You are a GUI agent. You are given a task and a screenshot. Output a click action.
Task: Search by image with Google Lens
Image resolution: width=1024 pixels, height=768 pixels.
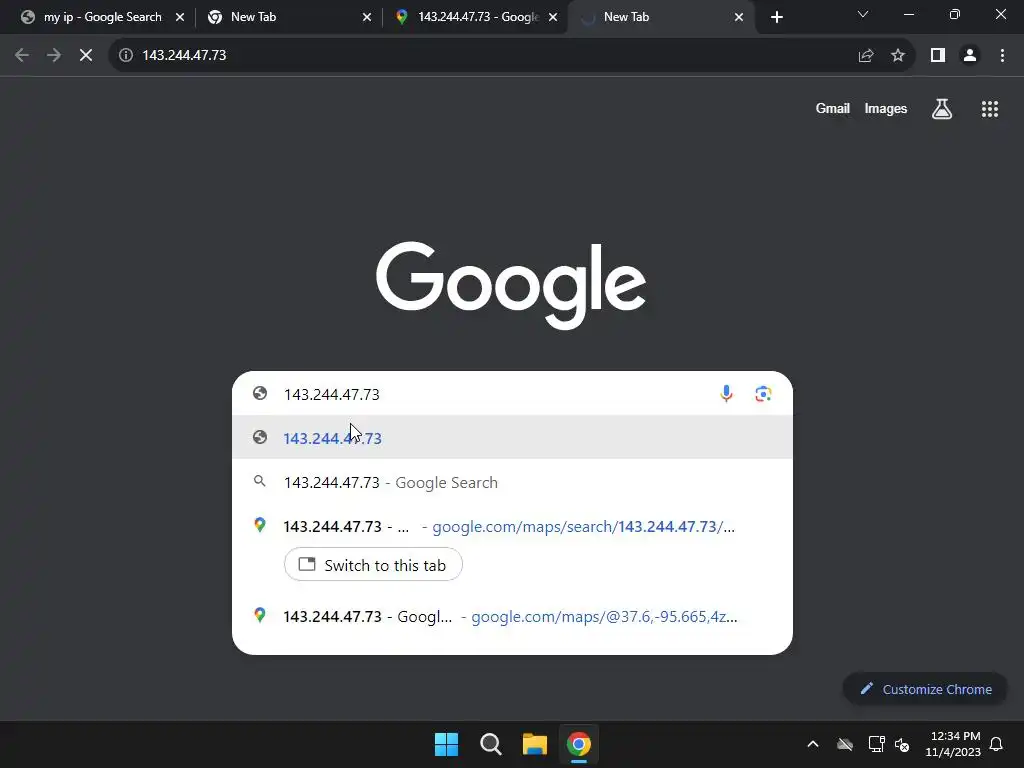point(763,394)
